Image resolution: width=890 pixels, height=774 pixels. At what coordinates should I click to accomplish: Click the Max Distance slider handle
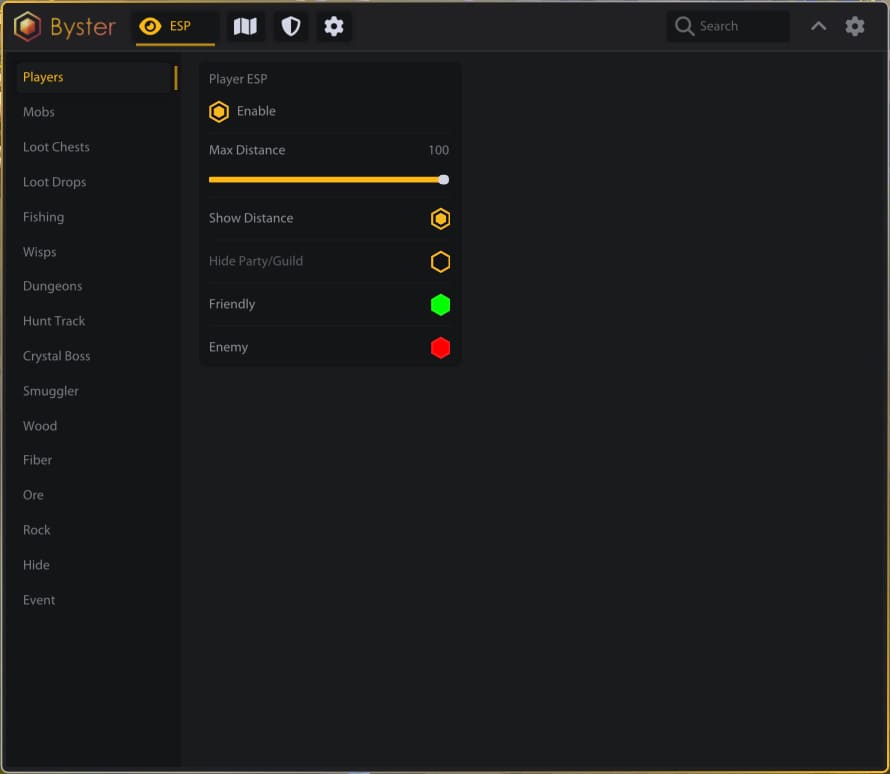coord(444,180)
